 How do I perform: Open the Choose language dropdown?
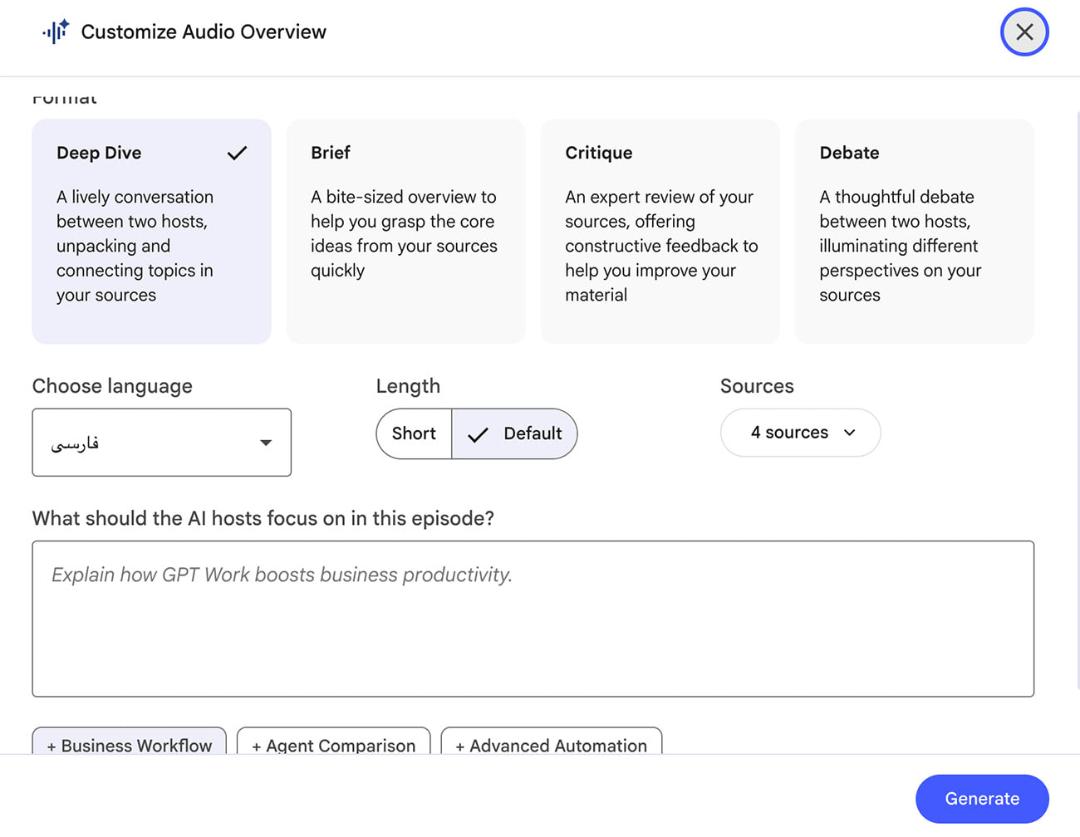(x=162, y=442)
